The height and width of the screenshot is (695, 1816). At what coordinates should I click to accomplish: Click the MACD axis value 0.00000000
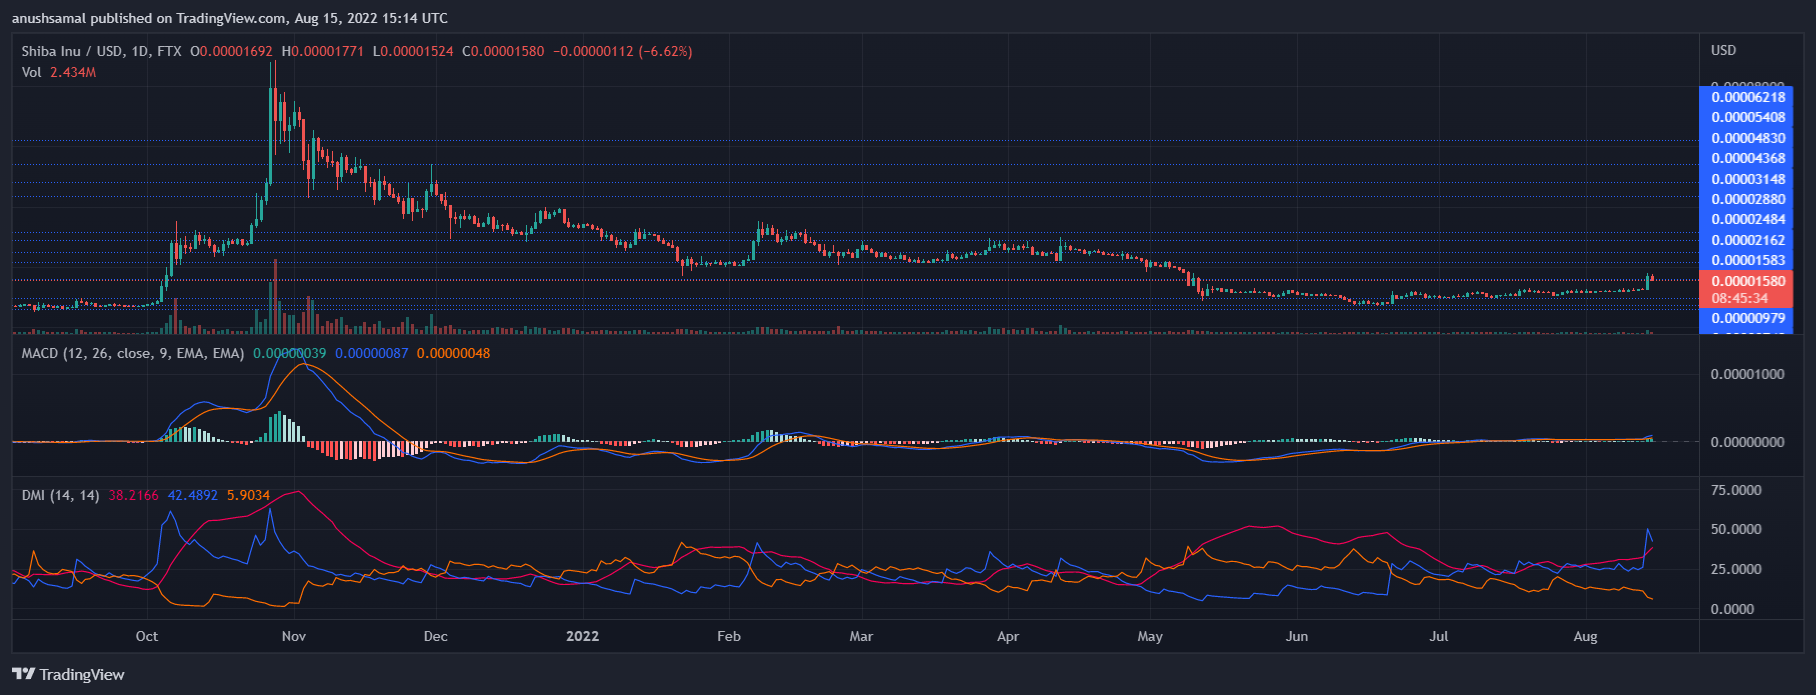click(x=1748, y=442)
